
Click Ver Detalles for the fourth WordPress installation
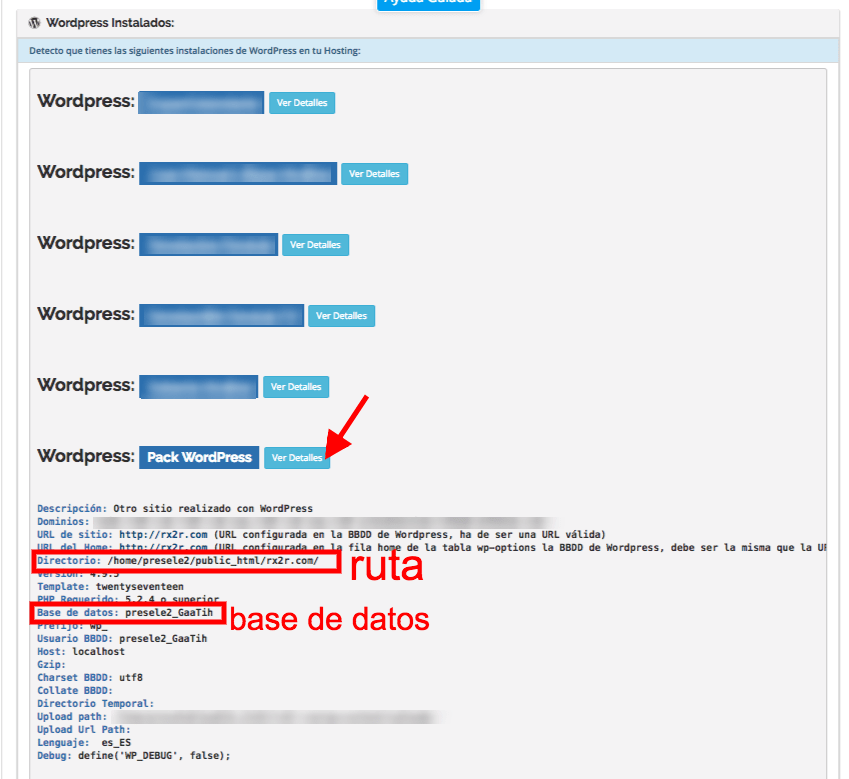[x=341, y=315]
